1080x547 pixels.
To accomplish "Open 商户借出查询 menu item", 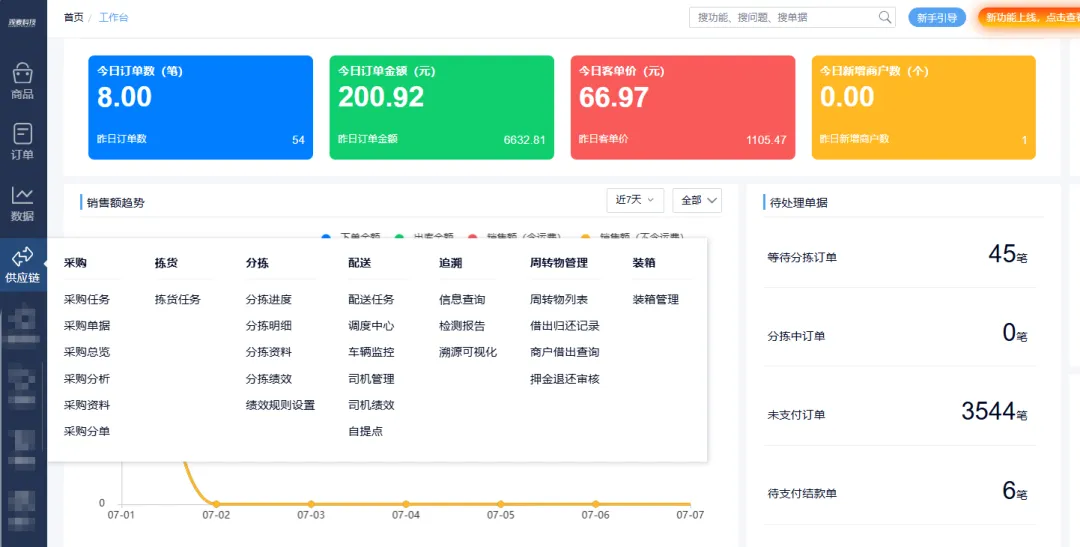I will 565,352.
